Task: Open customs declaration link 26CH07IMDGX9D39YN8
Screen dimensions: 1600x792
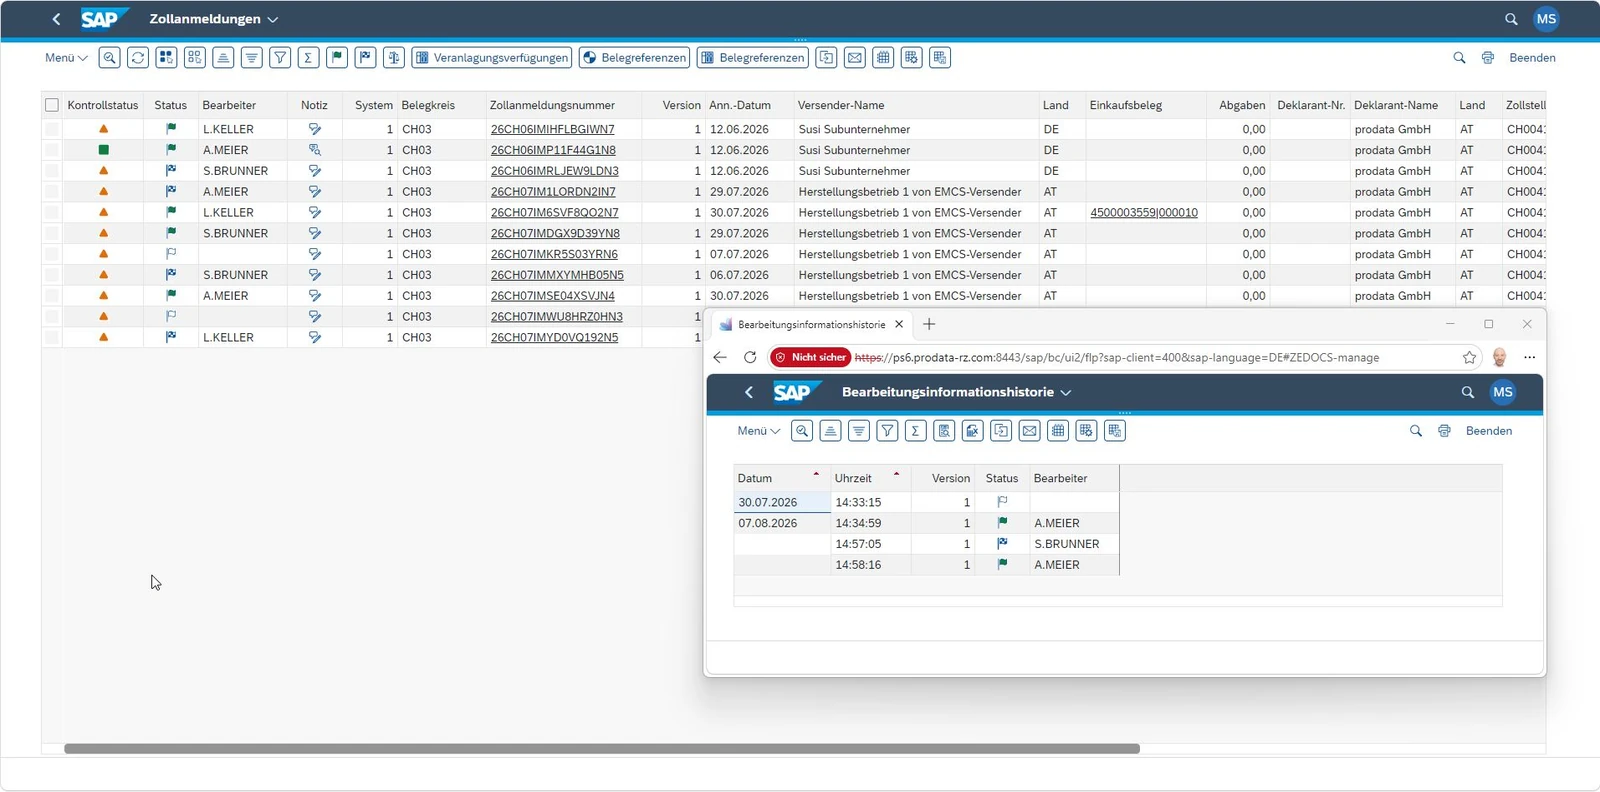Action: (x=555, y=233)
